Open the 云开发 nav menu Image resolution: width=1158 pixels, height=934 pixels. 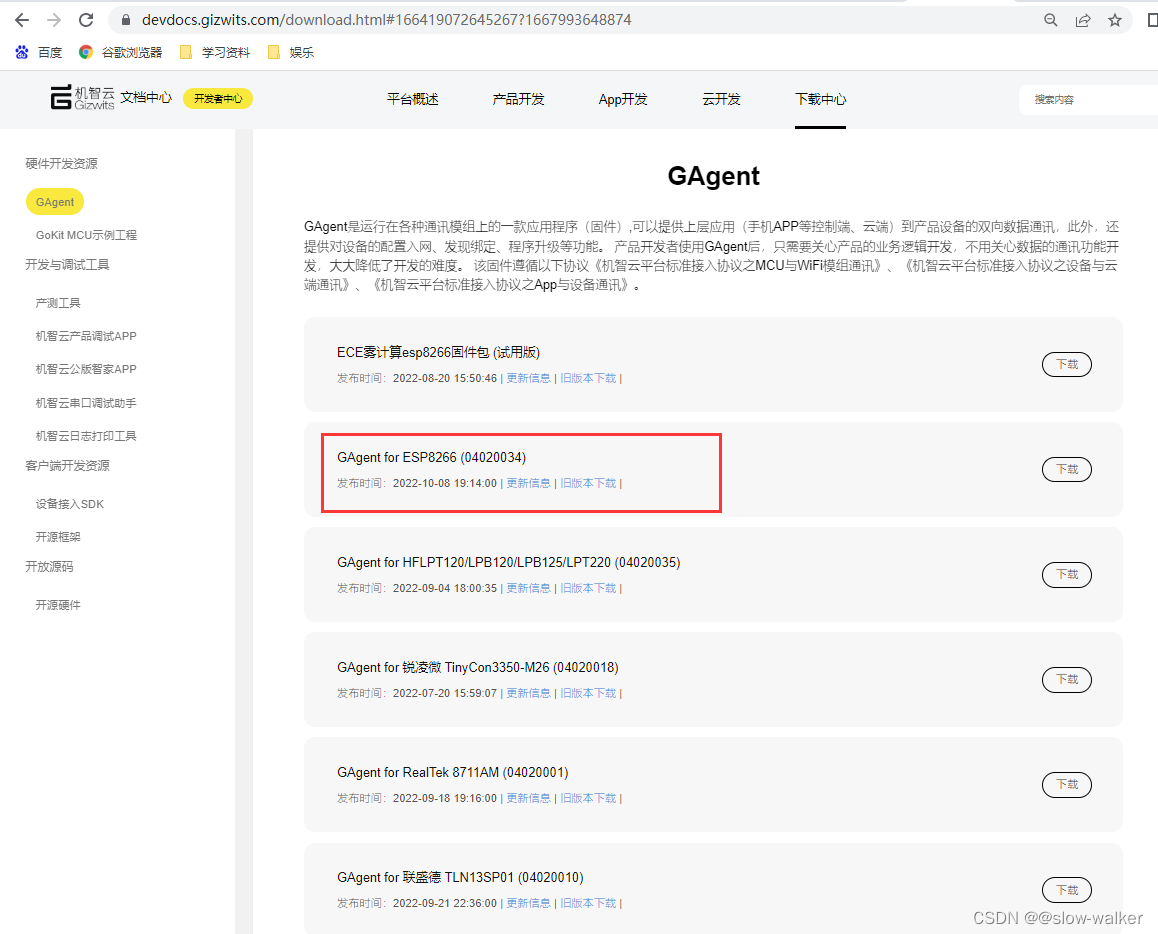721,99
